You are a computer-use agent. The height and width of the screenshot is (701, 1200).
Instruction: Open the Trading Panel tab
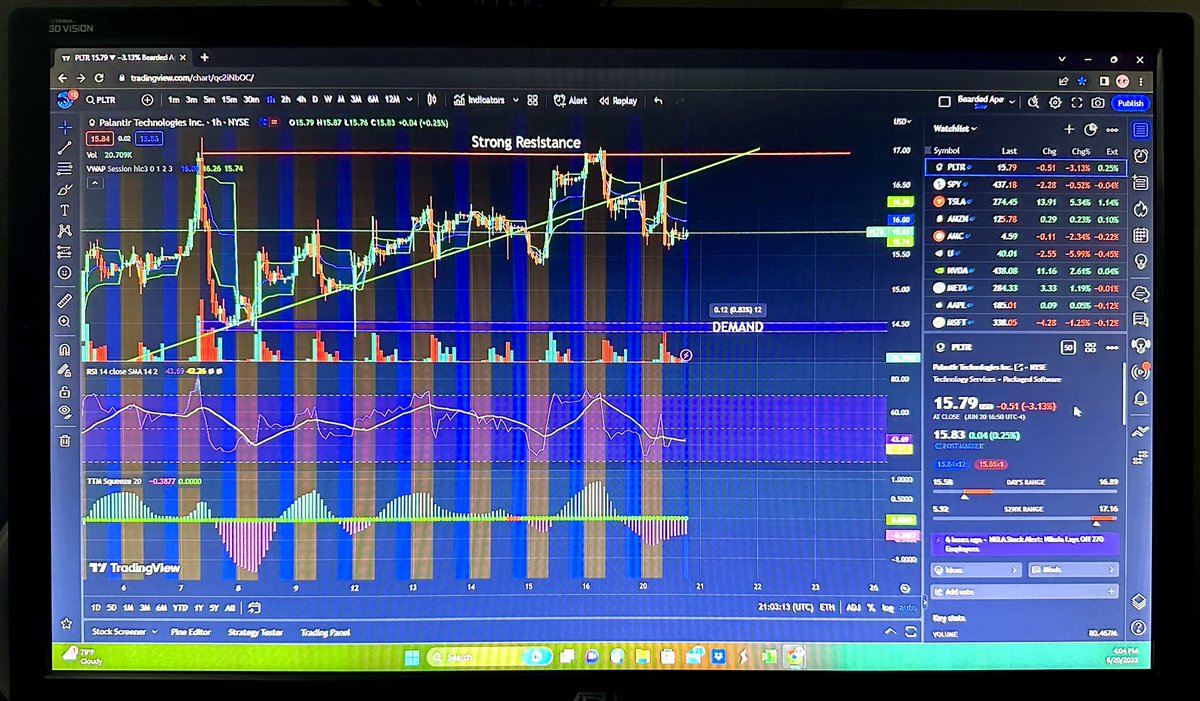(x=325, y=632)
